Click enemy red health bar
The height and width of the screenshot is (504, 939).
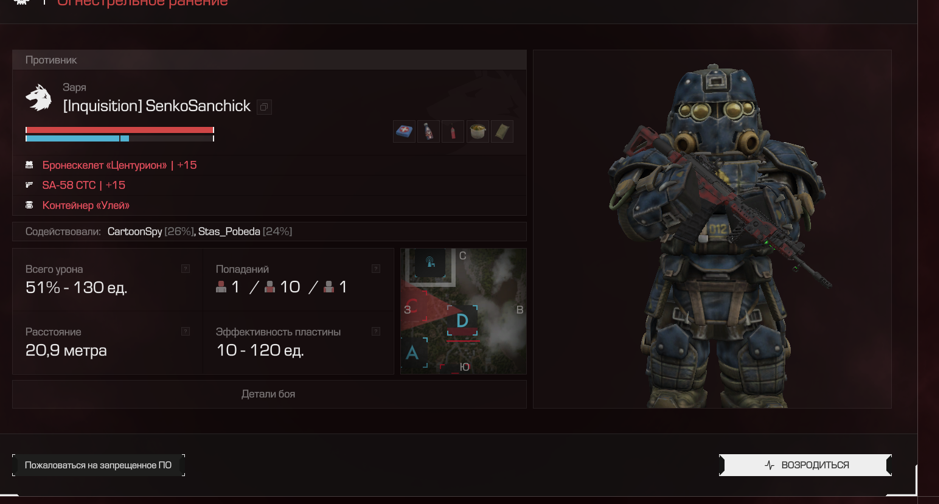point(120,130)
